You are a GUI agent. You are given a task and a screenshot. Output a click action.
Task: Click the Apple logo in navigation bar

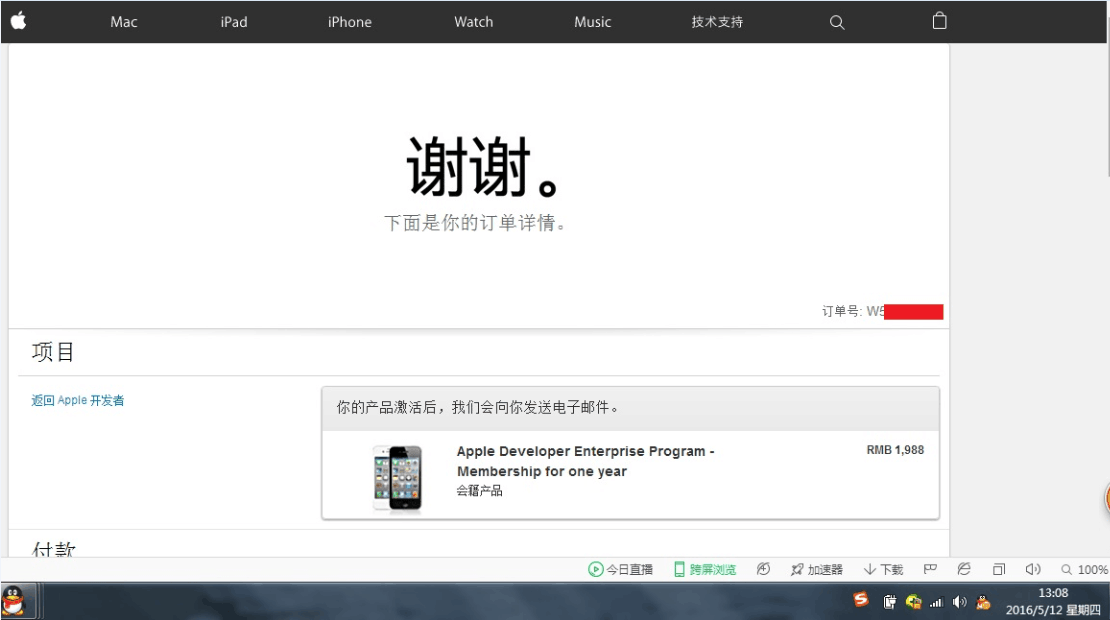(x=18, y=21)
